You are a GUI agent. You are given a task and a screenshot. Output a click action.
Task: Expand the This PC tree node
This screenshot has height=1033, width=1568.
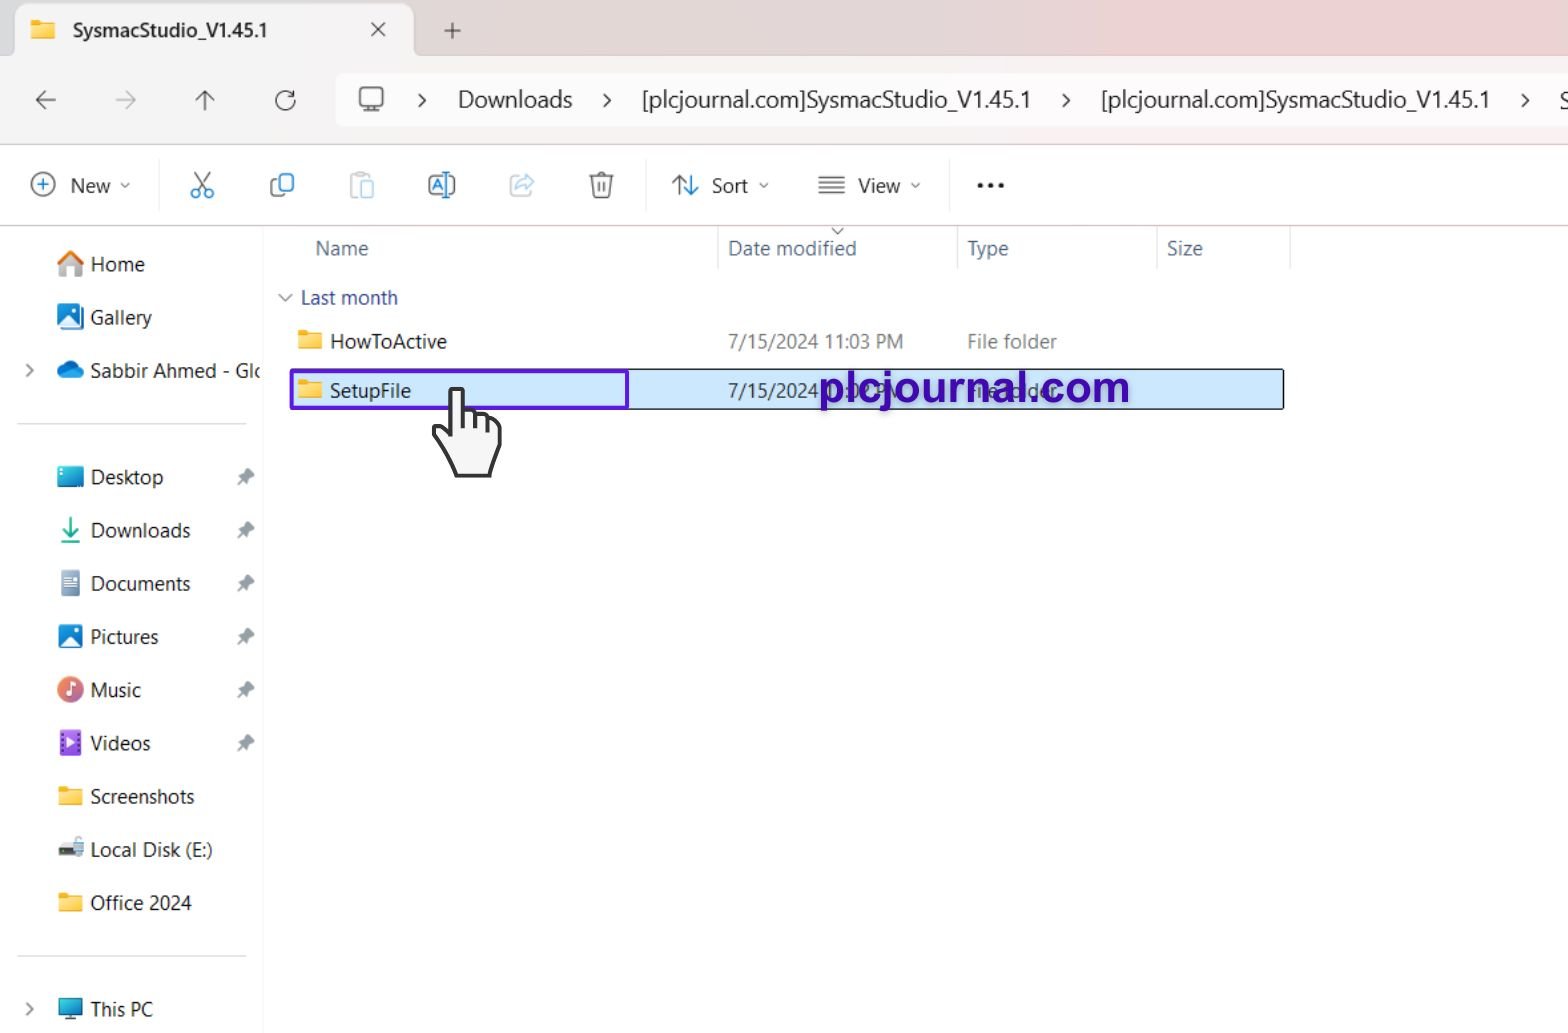pyautogui.click(x=30, y=1009)
